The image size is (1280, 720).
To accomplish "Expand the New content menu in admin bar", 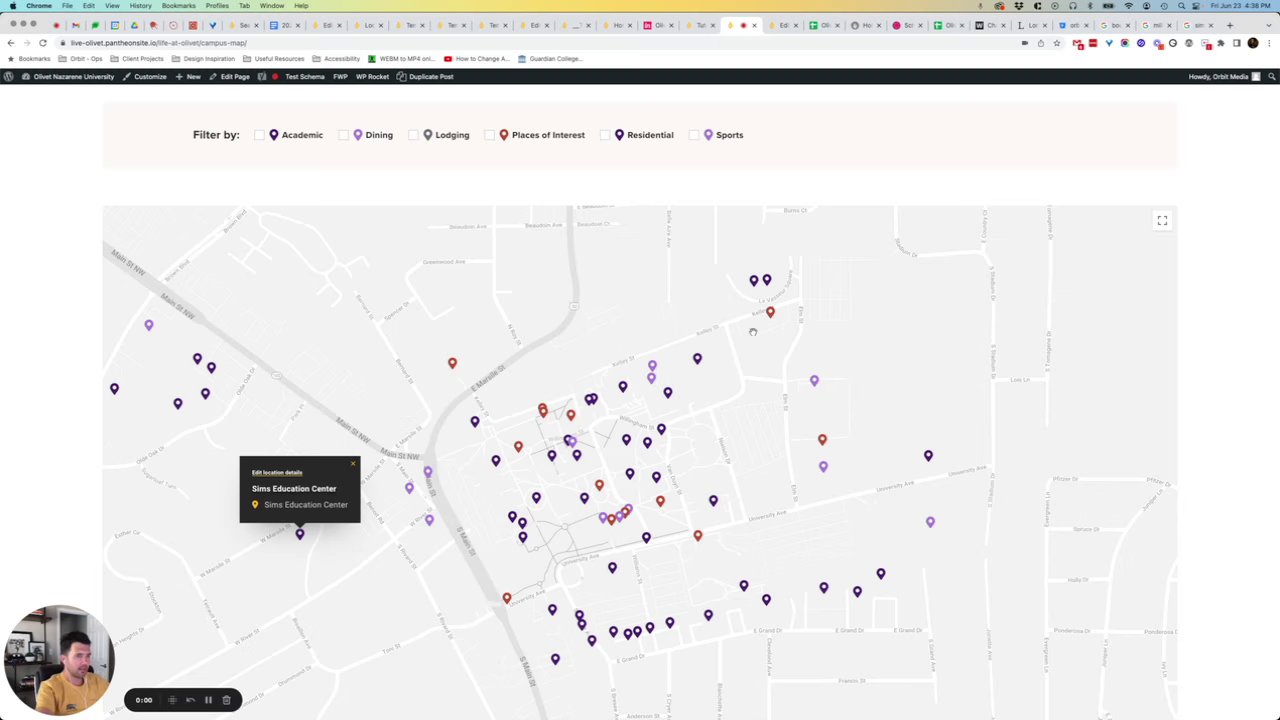I will point(188,77).
